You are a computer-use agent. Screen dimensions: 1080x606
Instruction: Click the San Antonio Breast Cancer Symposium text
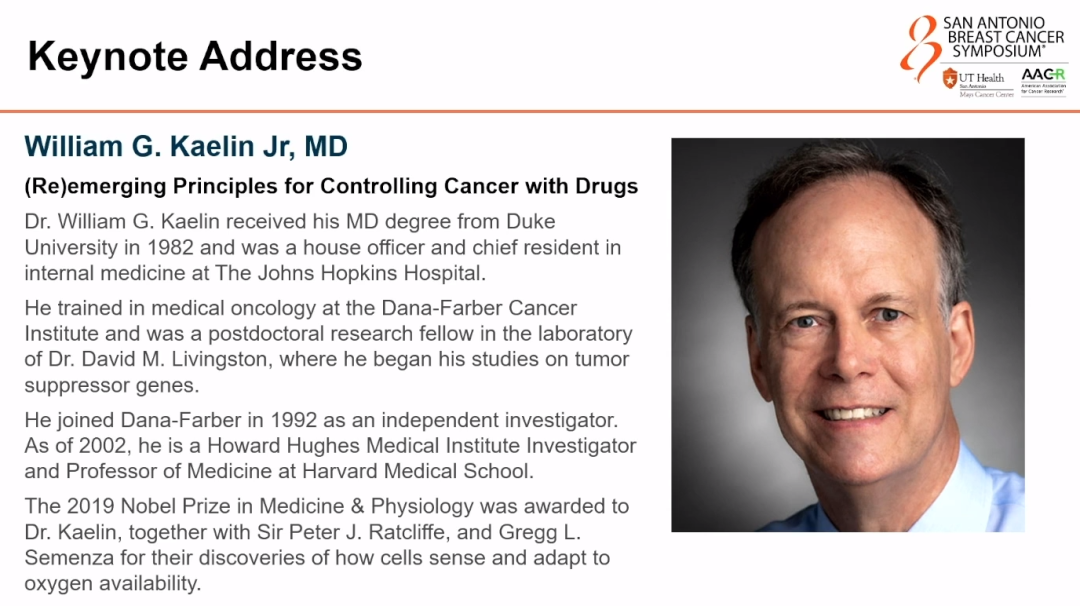1003,37
